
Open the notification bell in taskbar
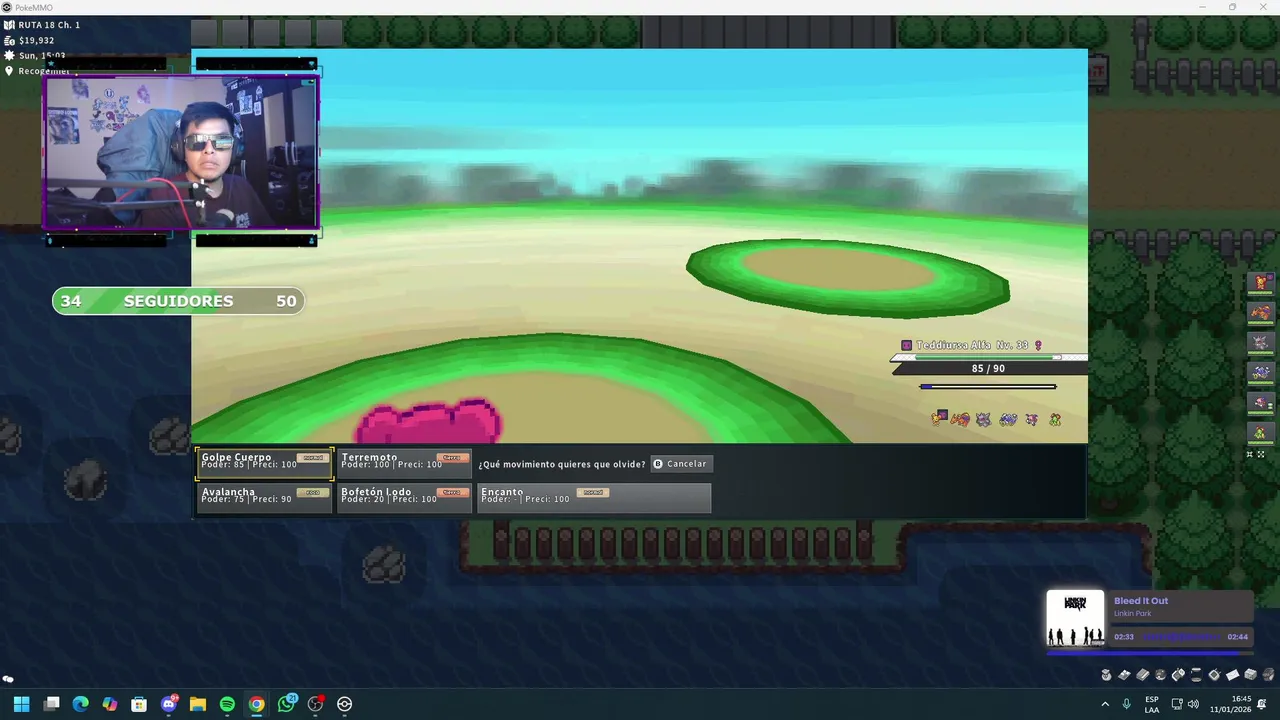pyautogui.click(x=1262, y=704)
